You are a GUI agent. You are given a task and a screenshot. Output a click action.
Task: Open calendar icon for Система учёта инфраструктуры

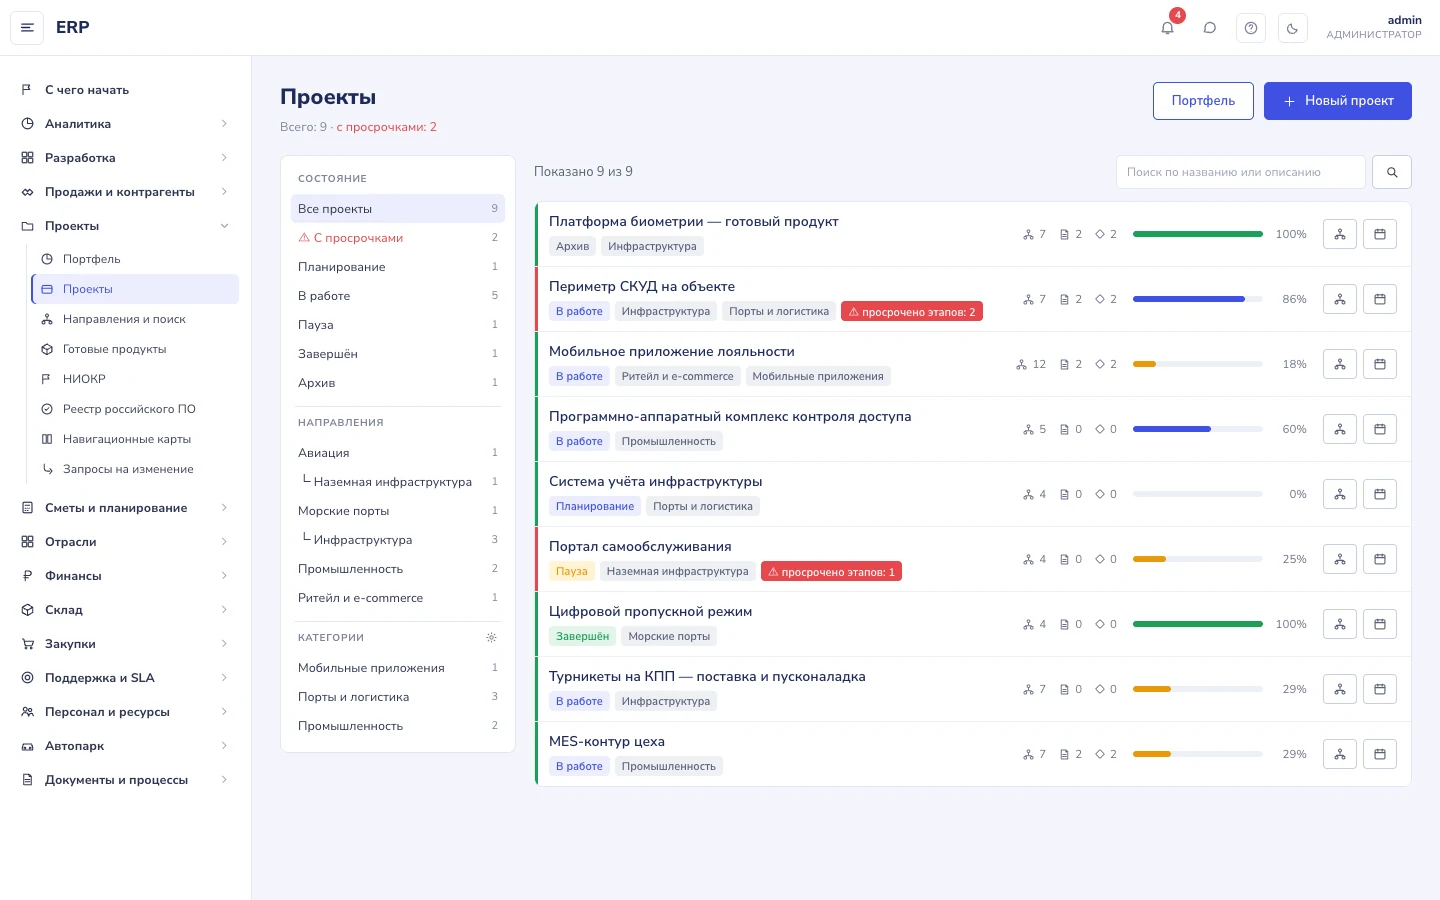click(x=1380, y=494)
